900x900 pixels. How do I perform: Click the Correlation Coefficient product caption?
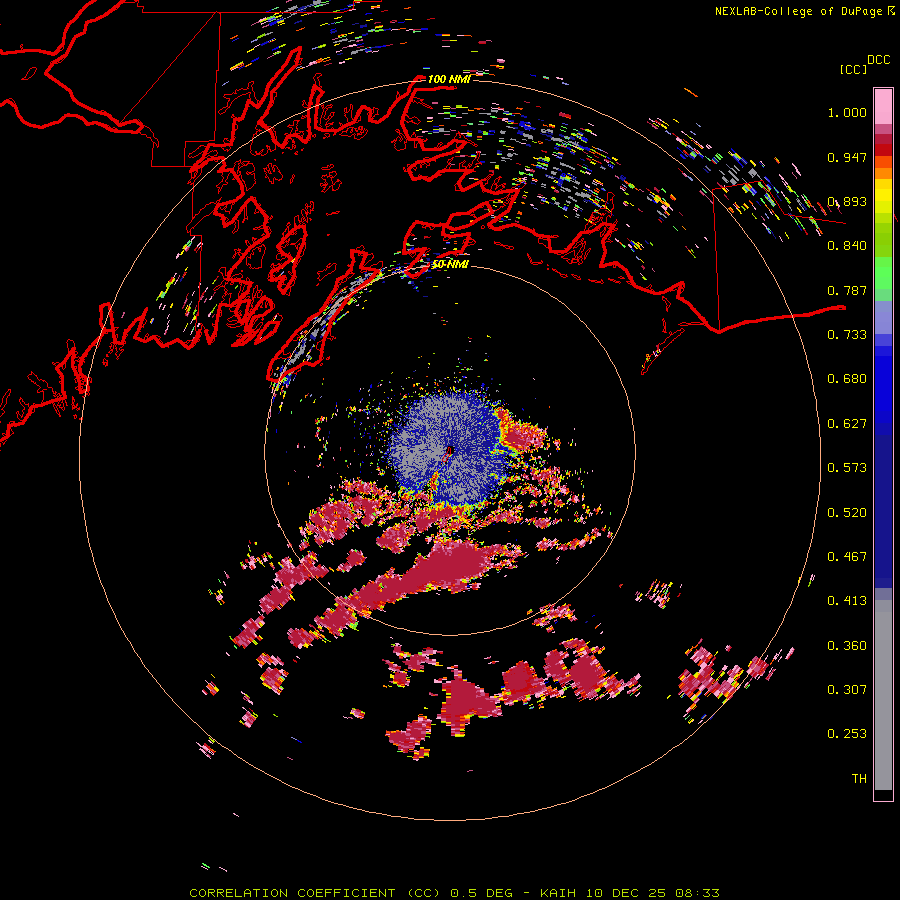(x=454, y=893)
